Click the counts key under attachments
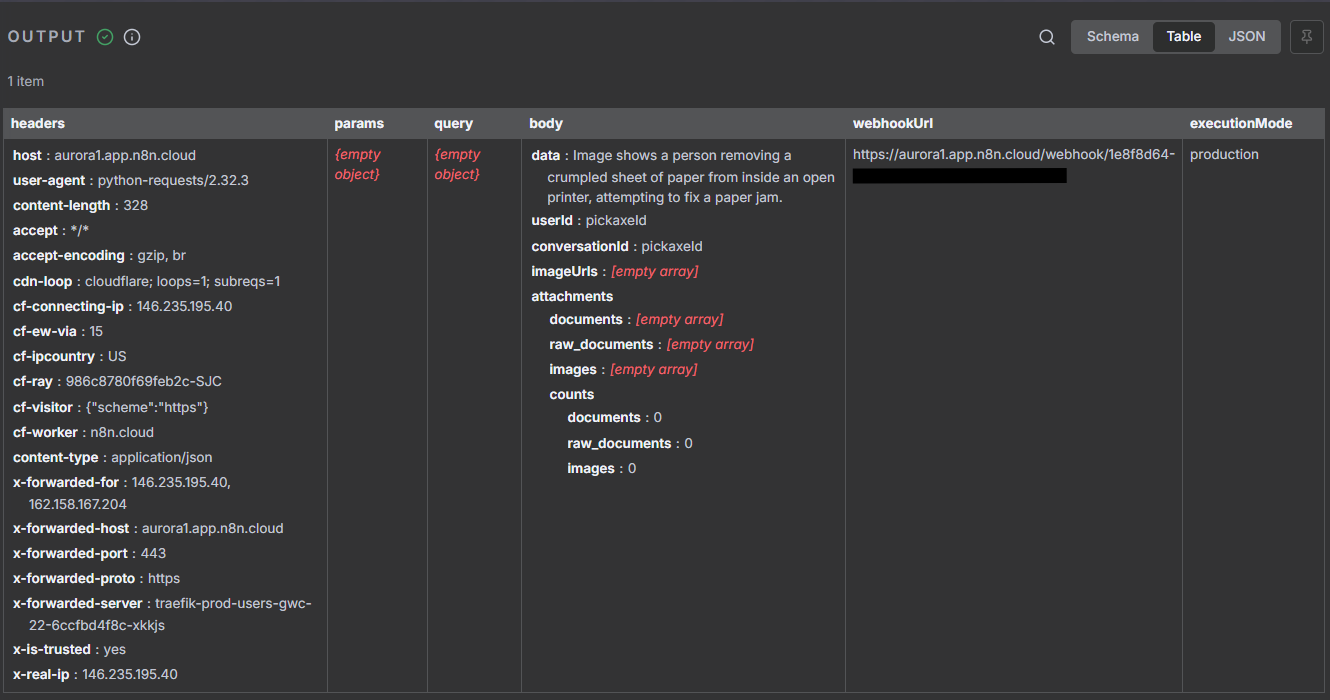Viewport: 1330px width, 700px height. [x=571, y=395]
